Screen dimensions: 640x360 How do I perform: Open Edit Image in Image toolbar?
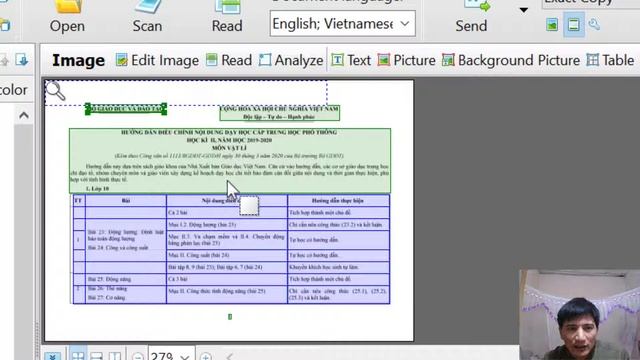[x=157, y=60]
